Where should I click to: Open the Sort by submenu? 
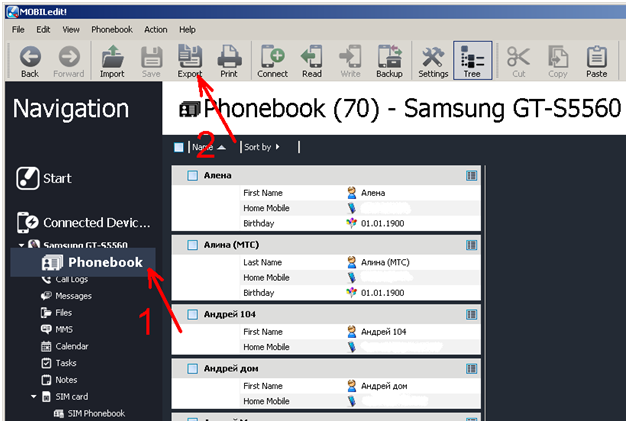click(262, 147)
